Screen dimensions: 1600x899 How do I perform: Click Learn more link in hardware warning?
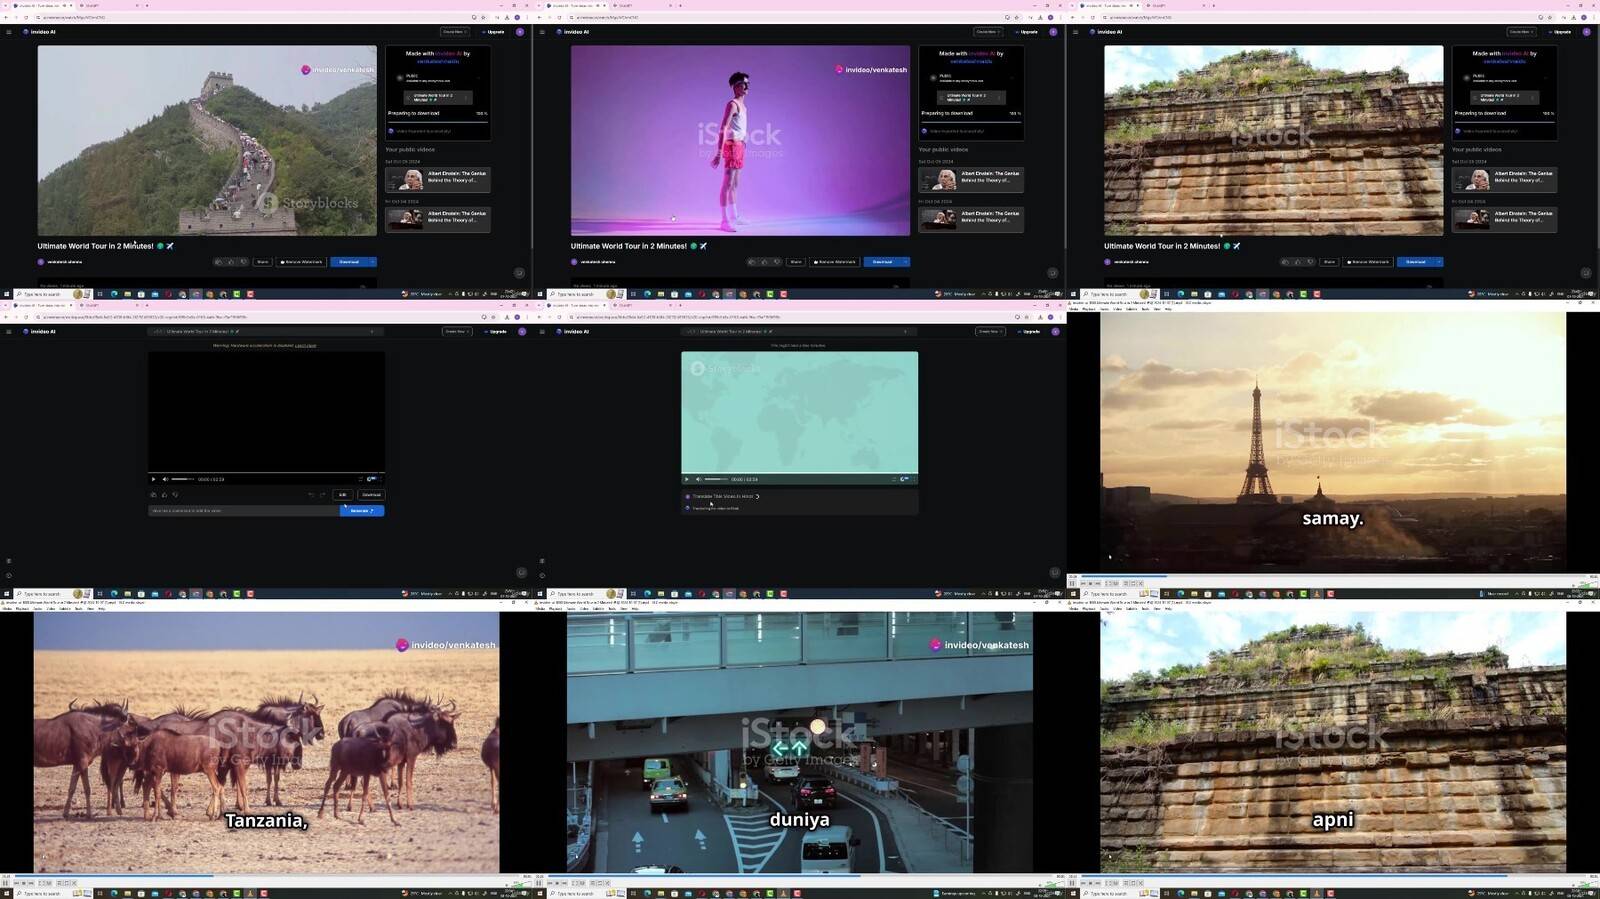click(x=305, y=345)
